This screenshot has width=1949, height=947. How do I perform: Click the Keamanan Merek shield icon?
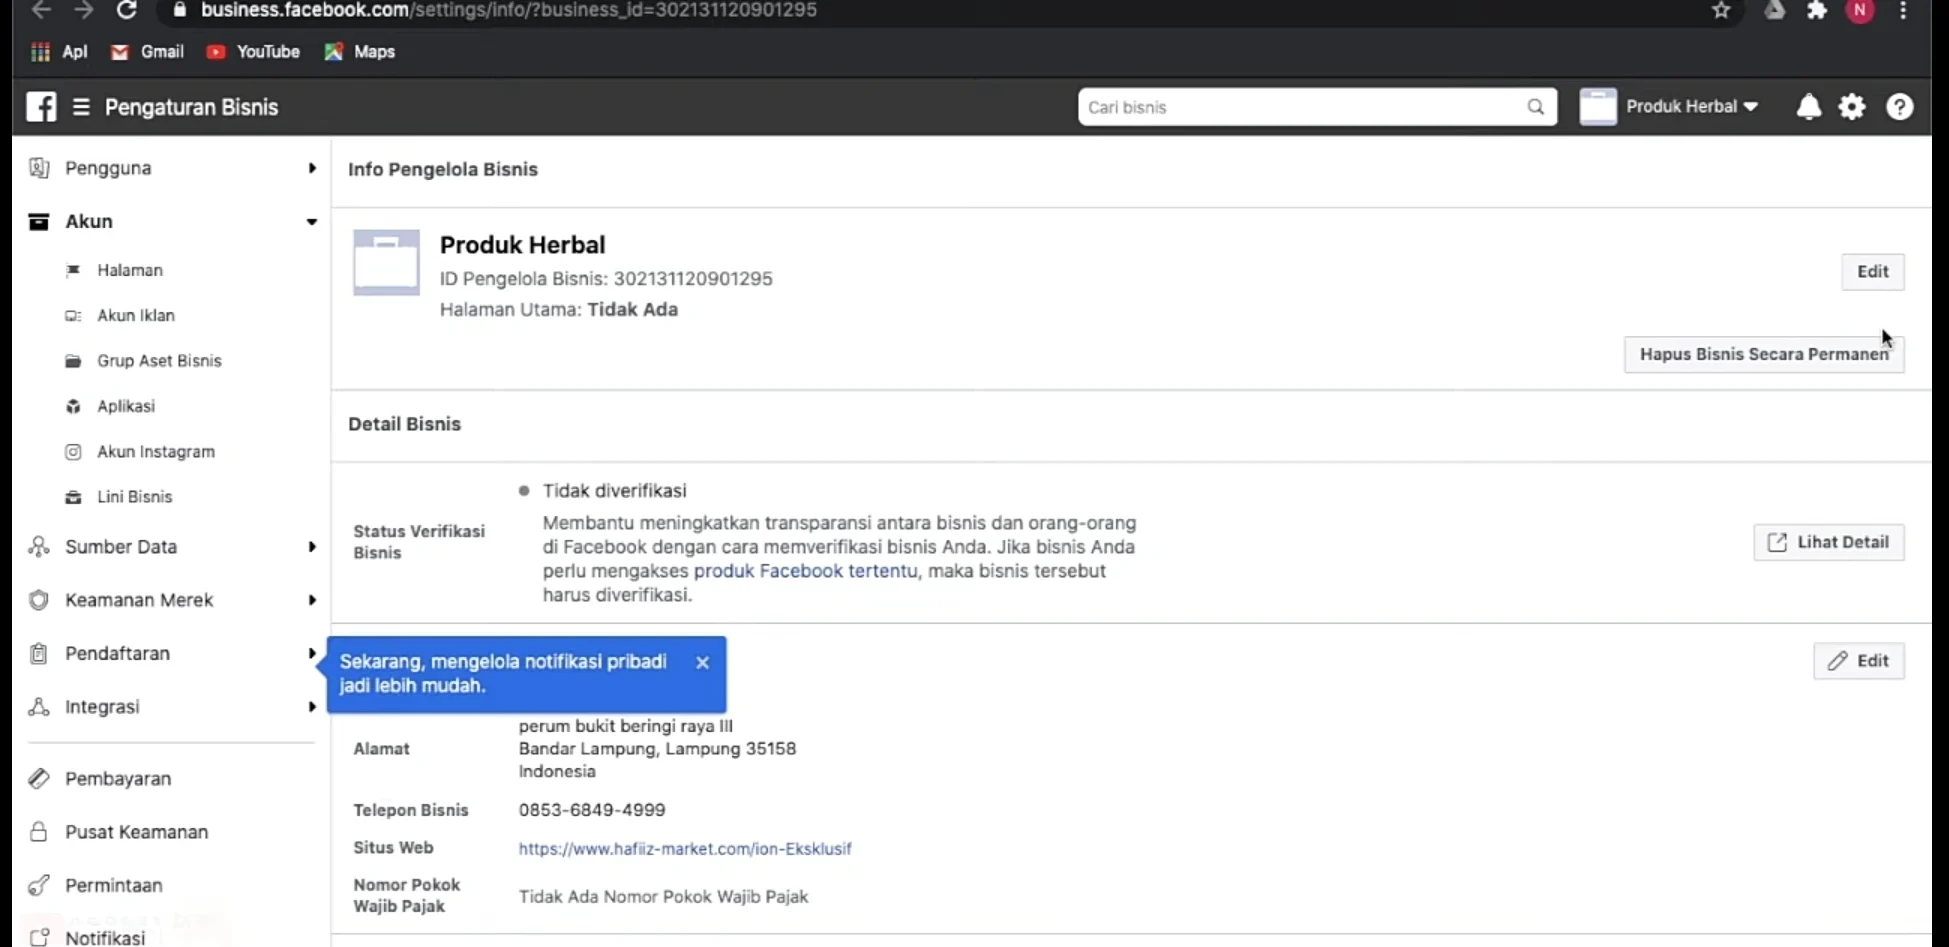point(39,600)
